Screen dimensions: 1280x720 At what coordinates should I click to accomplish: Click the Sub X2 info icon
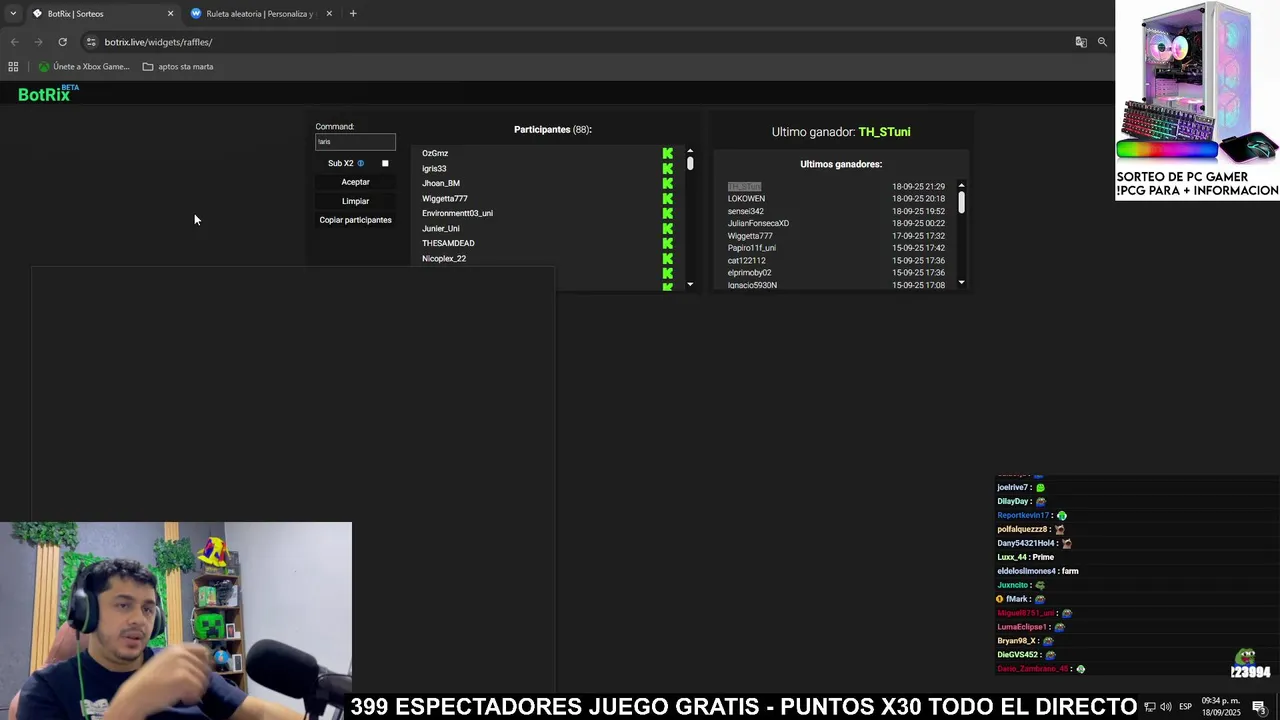(360, 163)
